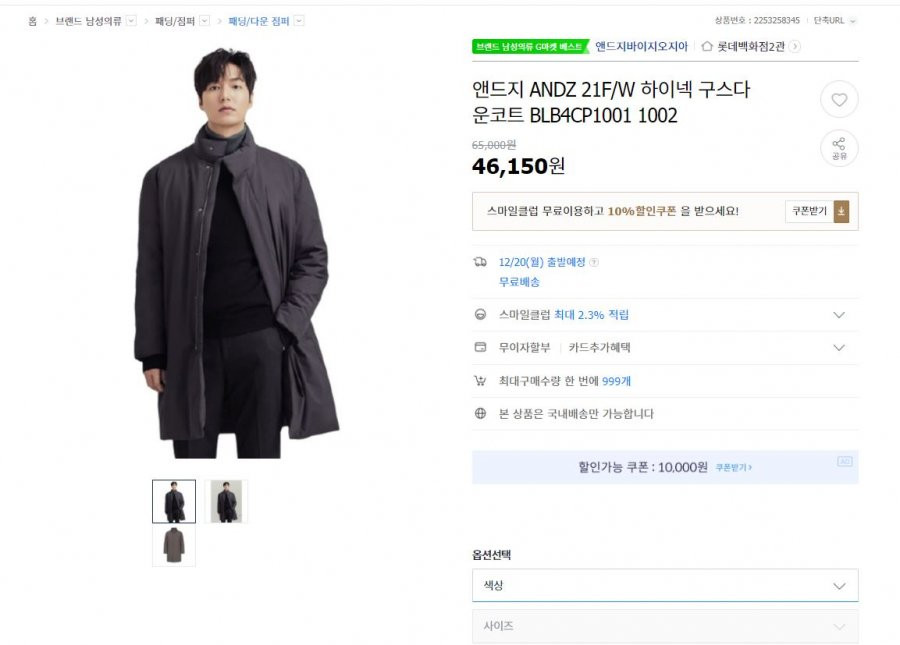Click the heart wishlist icon
The height and width of the screenshot is (645, 900).
839,99
